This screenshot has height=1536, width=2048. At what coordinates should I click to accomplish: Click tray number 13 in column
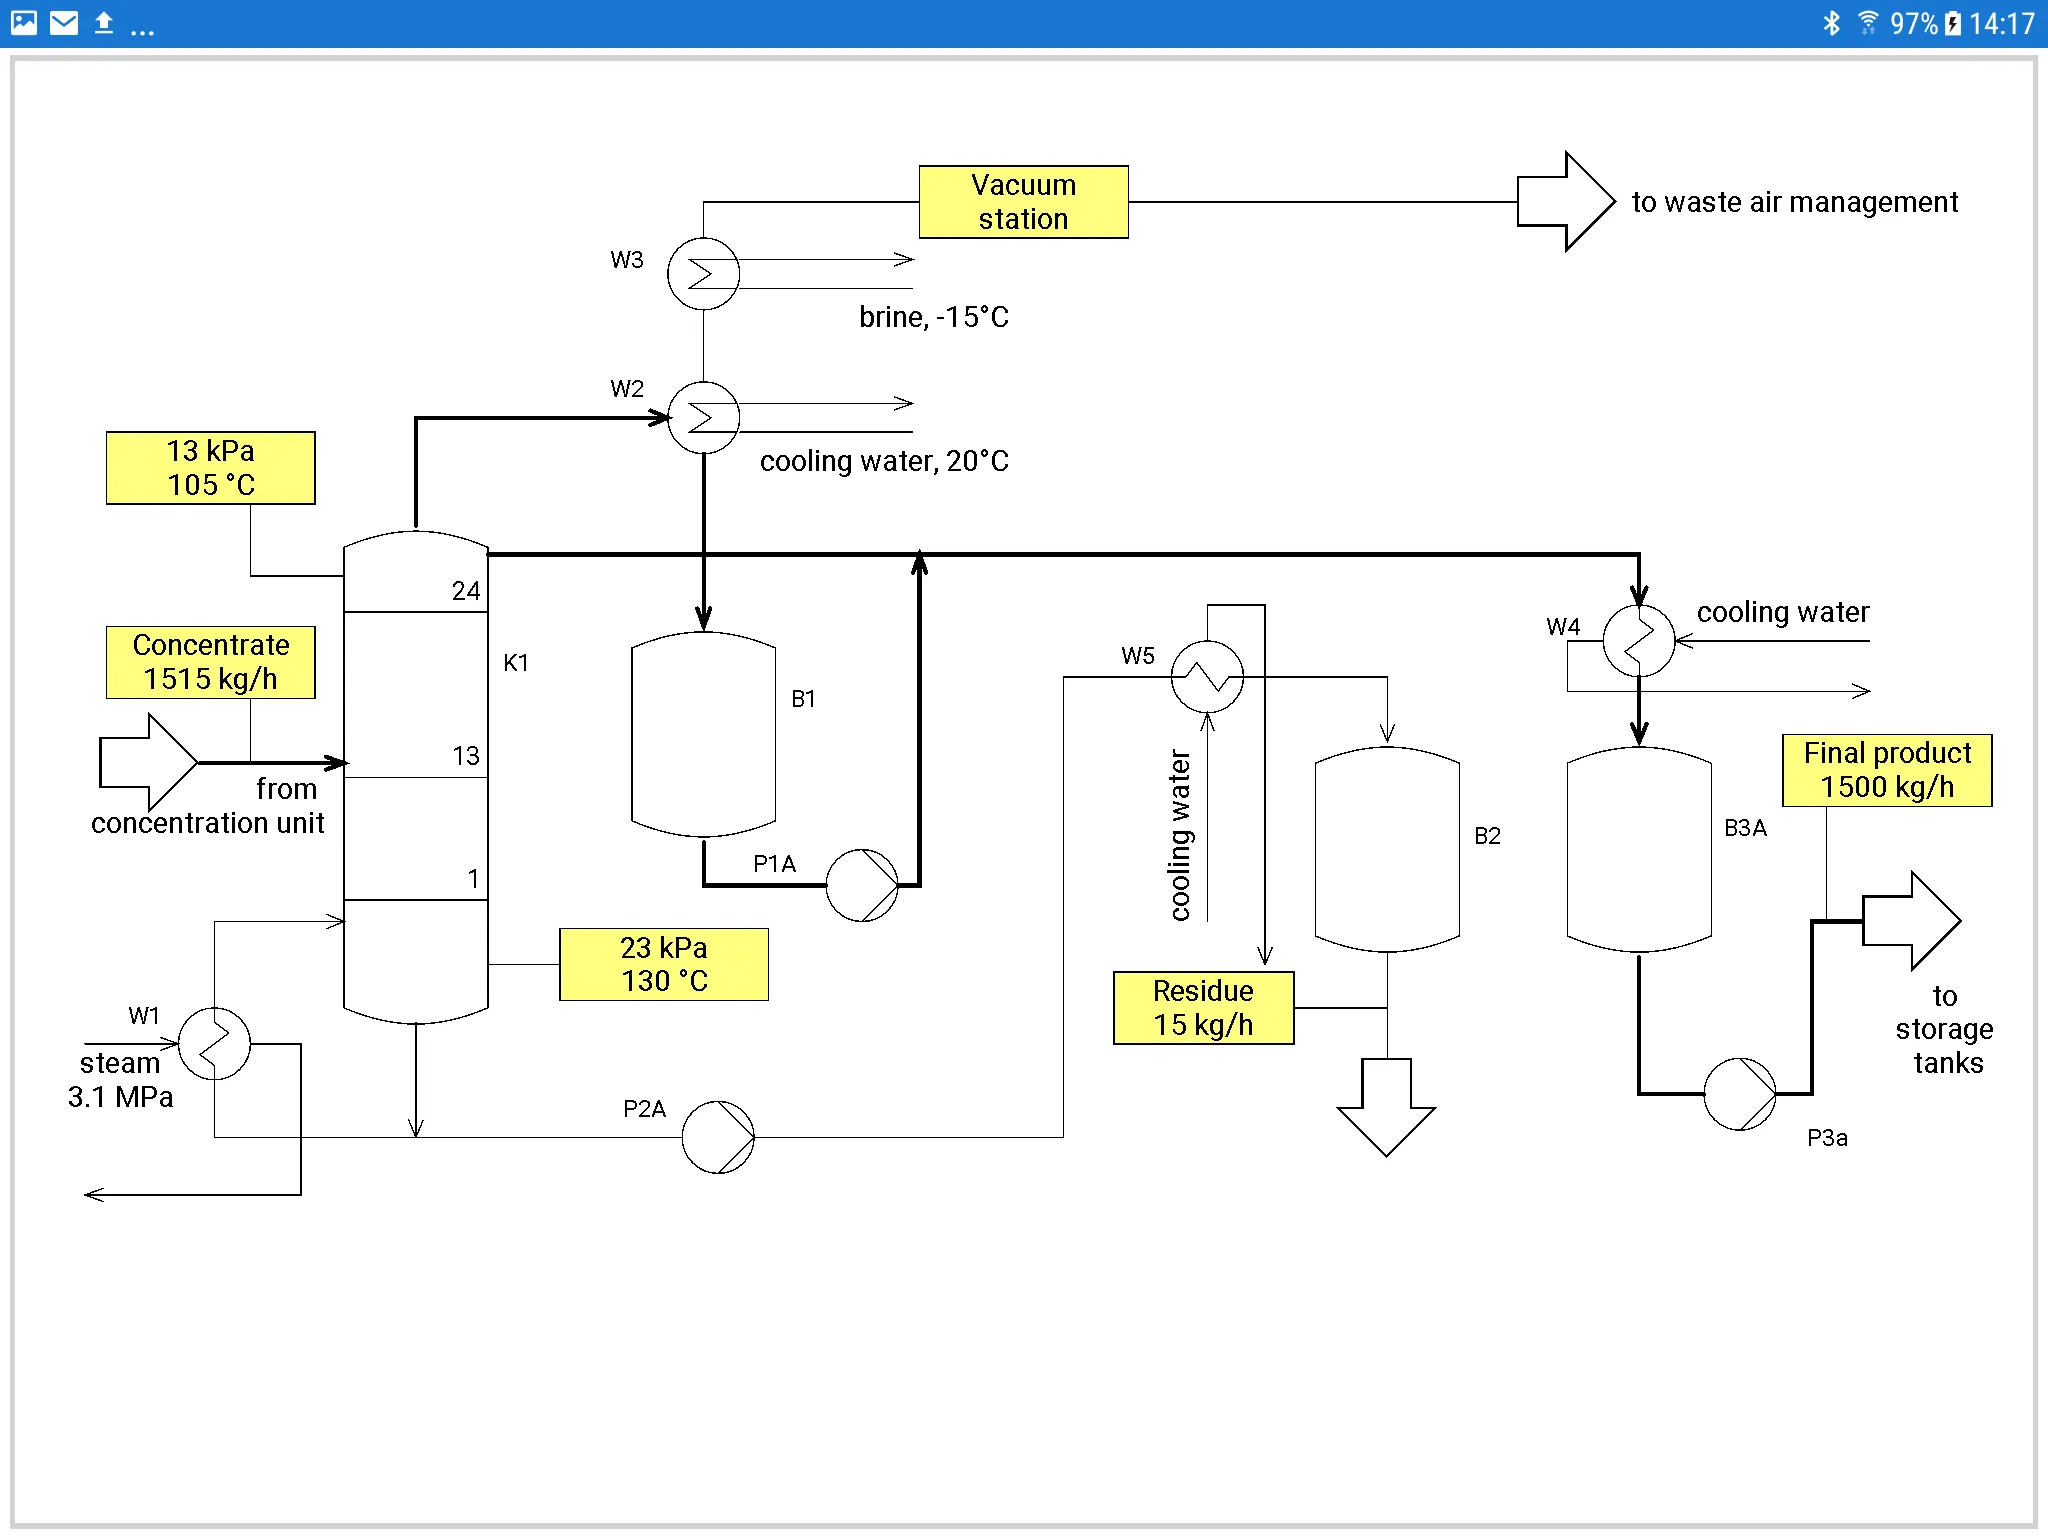pos(466,756)
